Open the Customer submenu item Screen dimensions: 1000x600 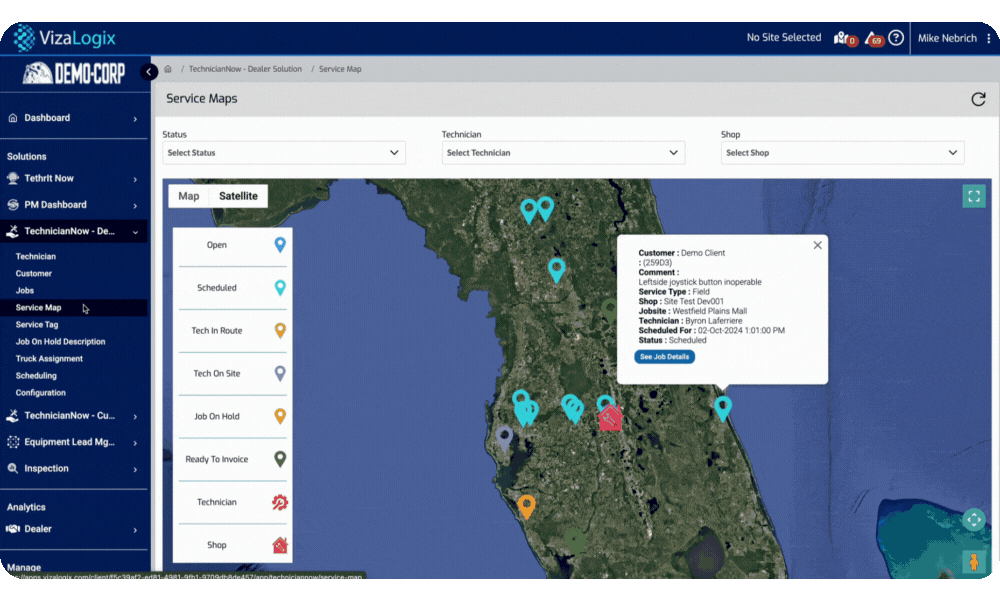[x=34, y=274]
